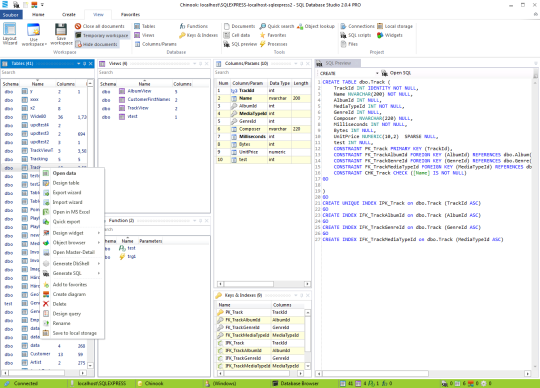
Task: Open Processes tool
Action: [x=273, y=44]
